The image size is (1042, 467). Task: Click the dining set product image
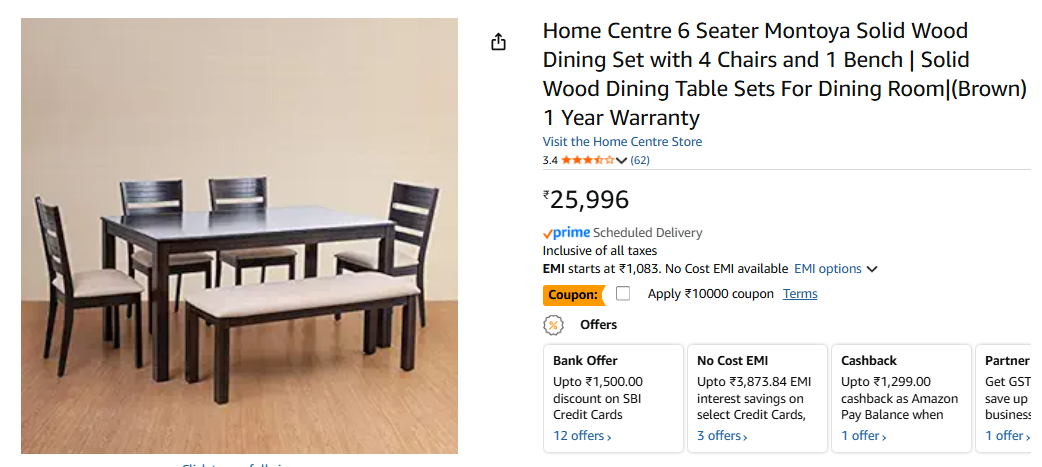point(239,236)
